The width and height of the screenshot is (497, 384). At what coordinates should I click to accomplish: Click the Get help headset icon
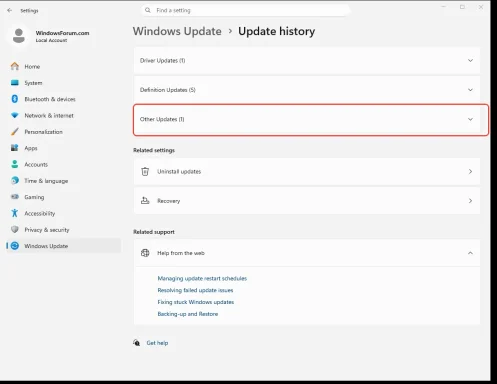137,343
